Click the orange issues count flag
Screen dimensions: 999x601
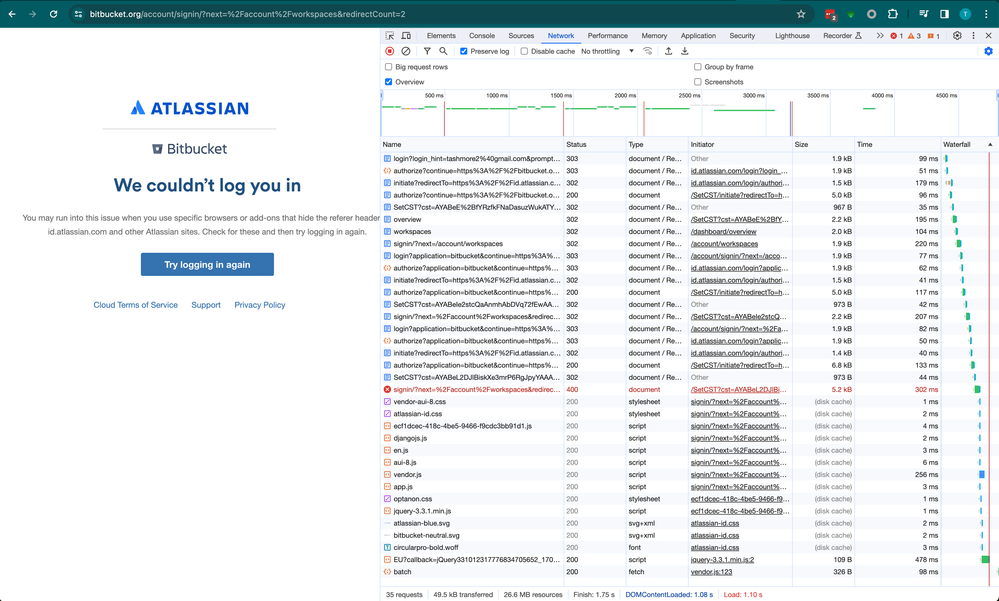point(933,36)
